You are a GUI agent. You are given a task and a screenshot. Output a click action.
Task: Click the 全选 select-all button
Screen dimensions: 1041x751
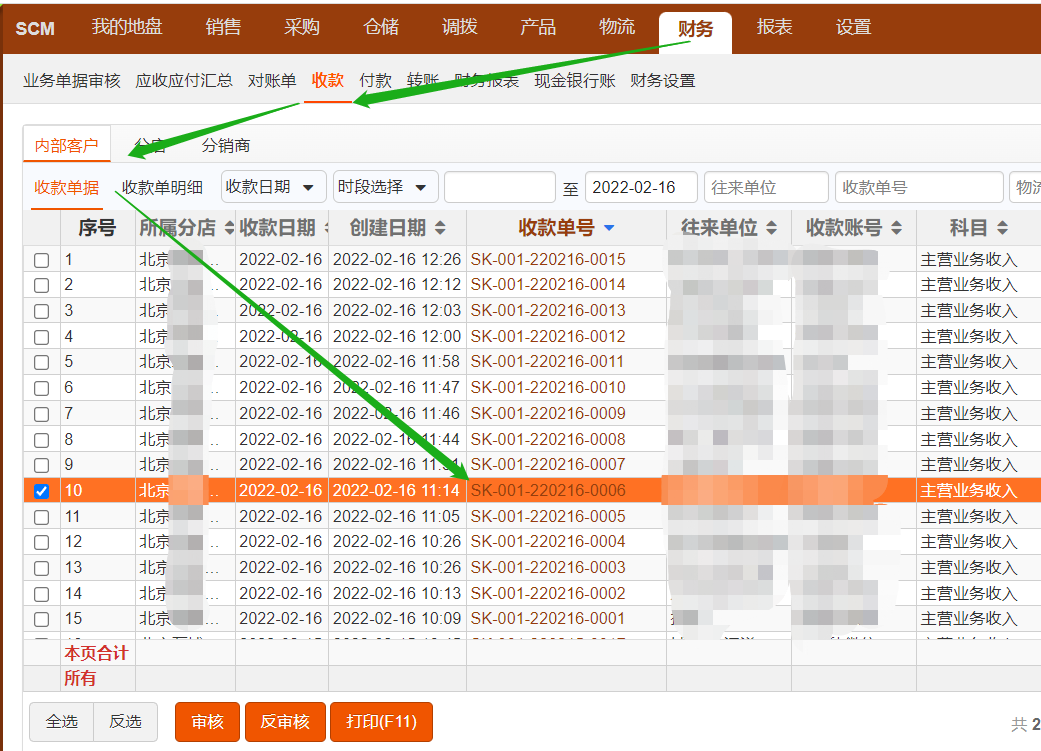tap(61, 722)
